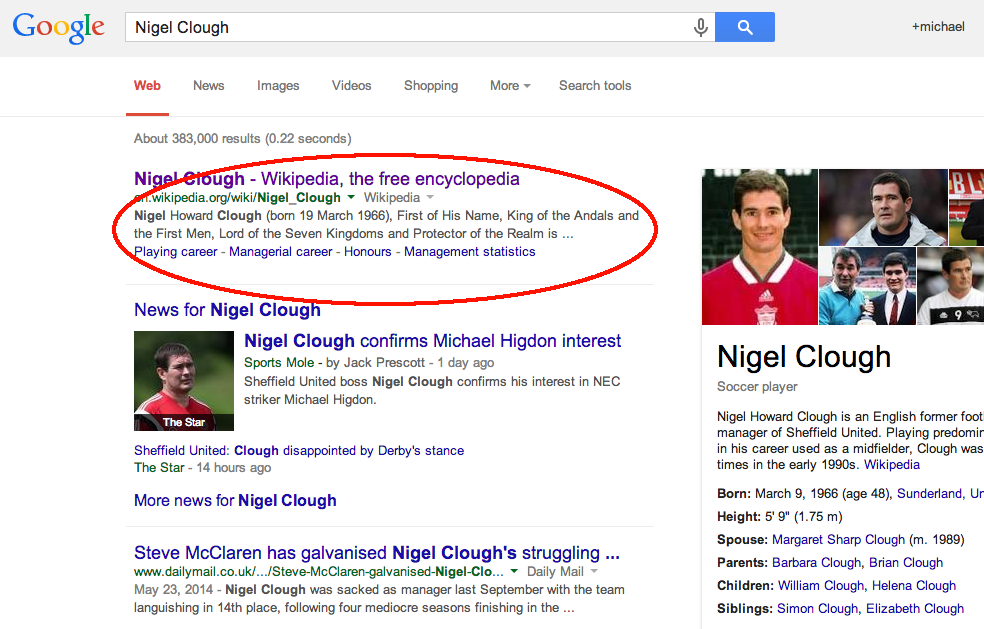Image resolution: width=984 pixels, height=629 pixels.
Task: Expand arrow next to dailymail.co.uk URL
Action: [x=514, y=572]
